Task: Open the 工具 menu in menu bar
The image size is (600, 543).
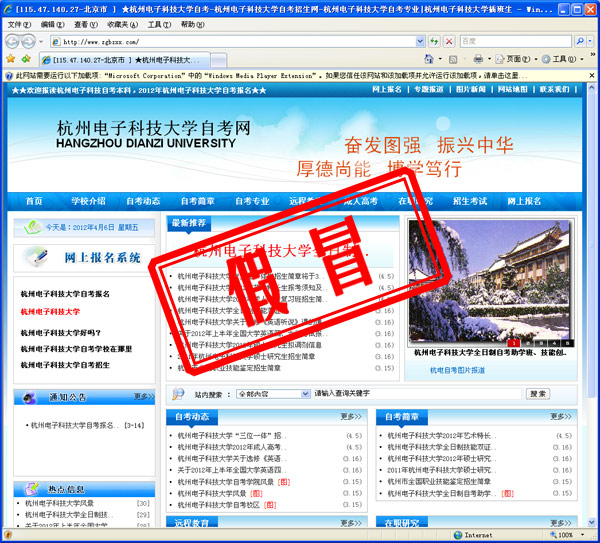Action: [x=159, y=24]
